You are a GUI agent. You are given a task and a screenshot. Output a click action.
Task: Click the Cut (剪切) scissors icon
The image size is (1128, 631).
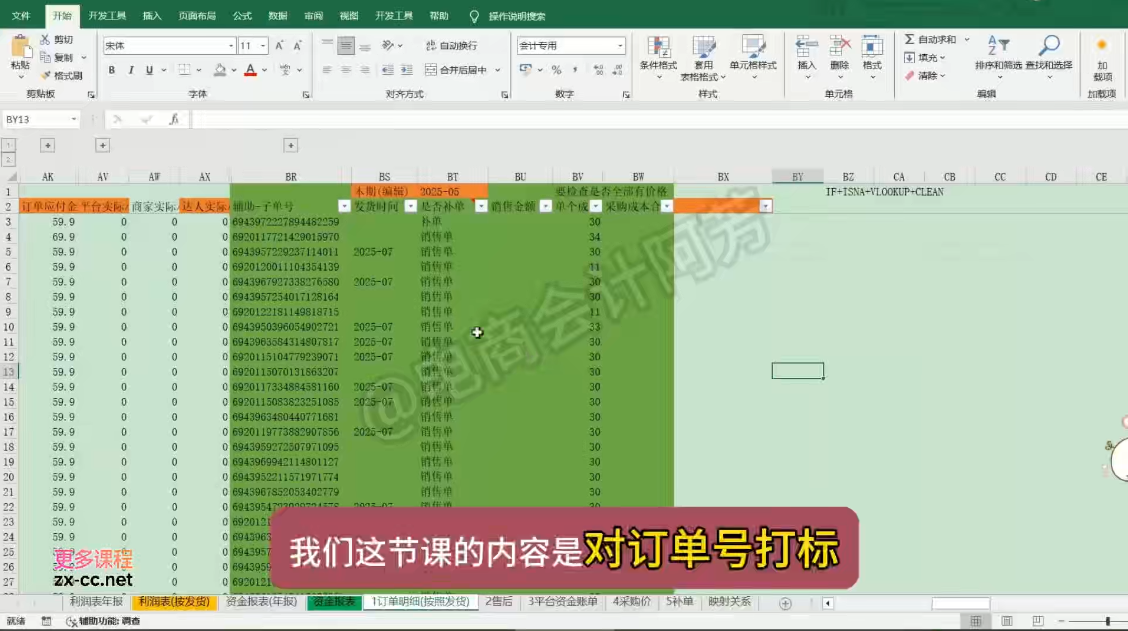tap(46, 39)
